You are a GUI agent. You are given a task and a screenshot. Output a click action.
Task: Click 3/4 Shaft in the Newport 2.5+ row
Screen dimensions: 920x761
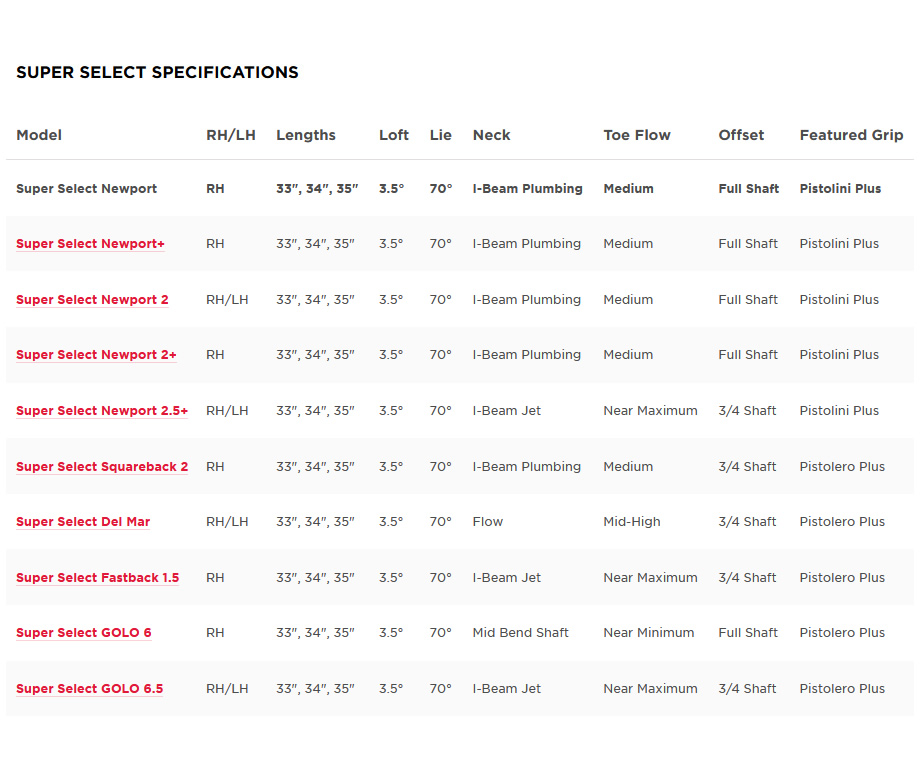point(748,410)
